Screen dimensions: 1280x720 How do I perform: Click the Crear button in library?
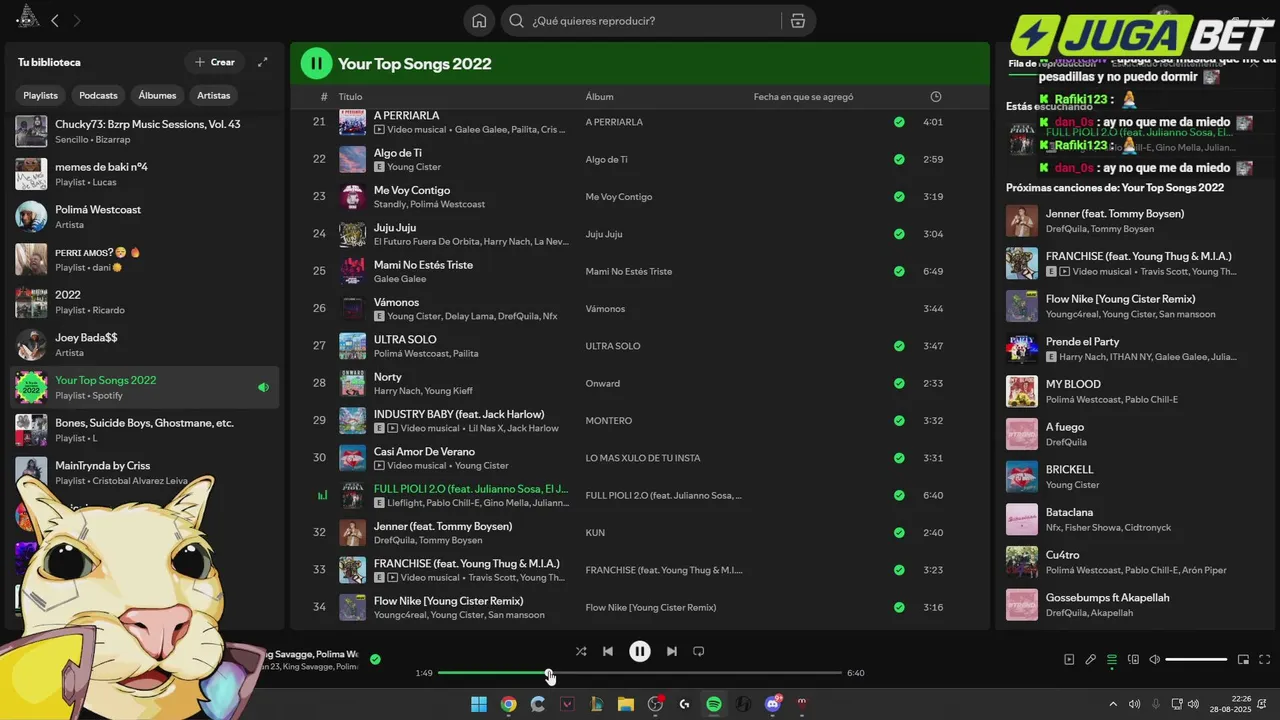point(215,62)
